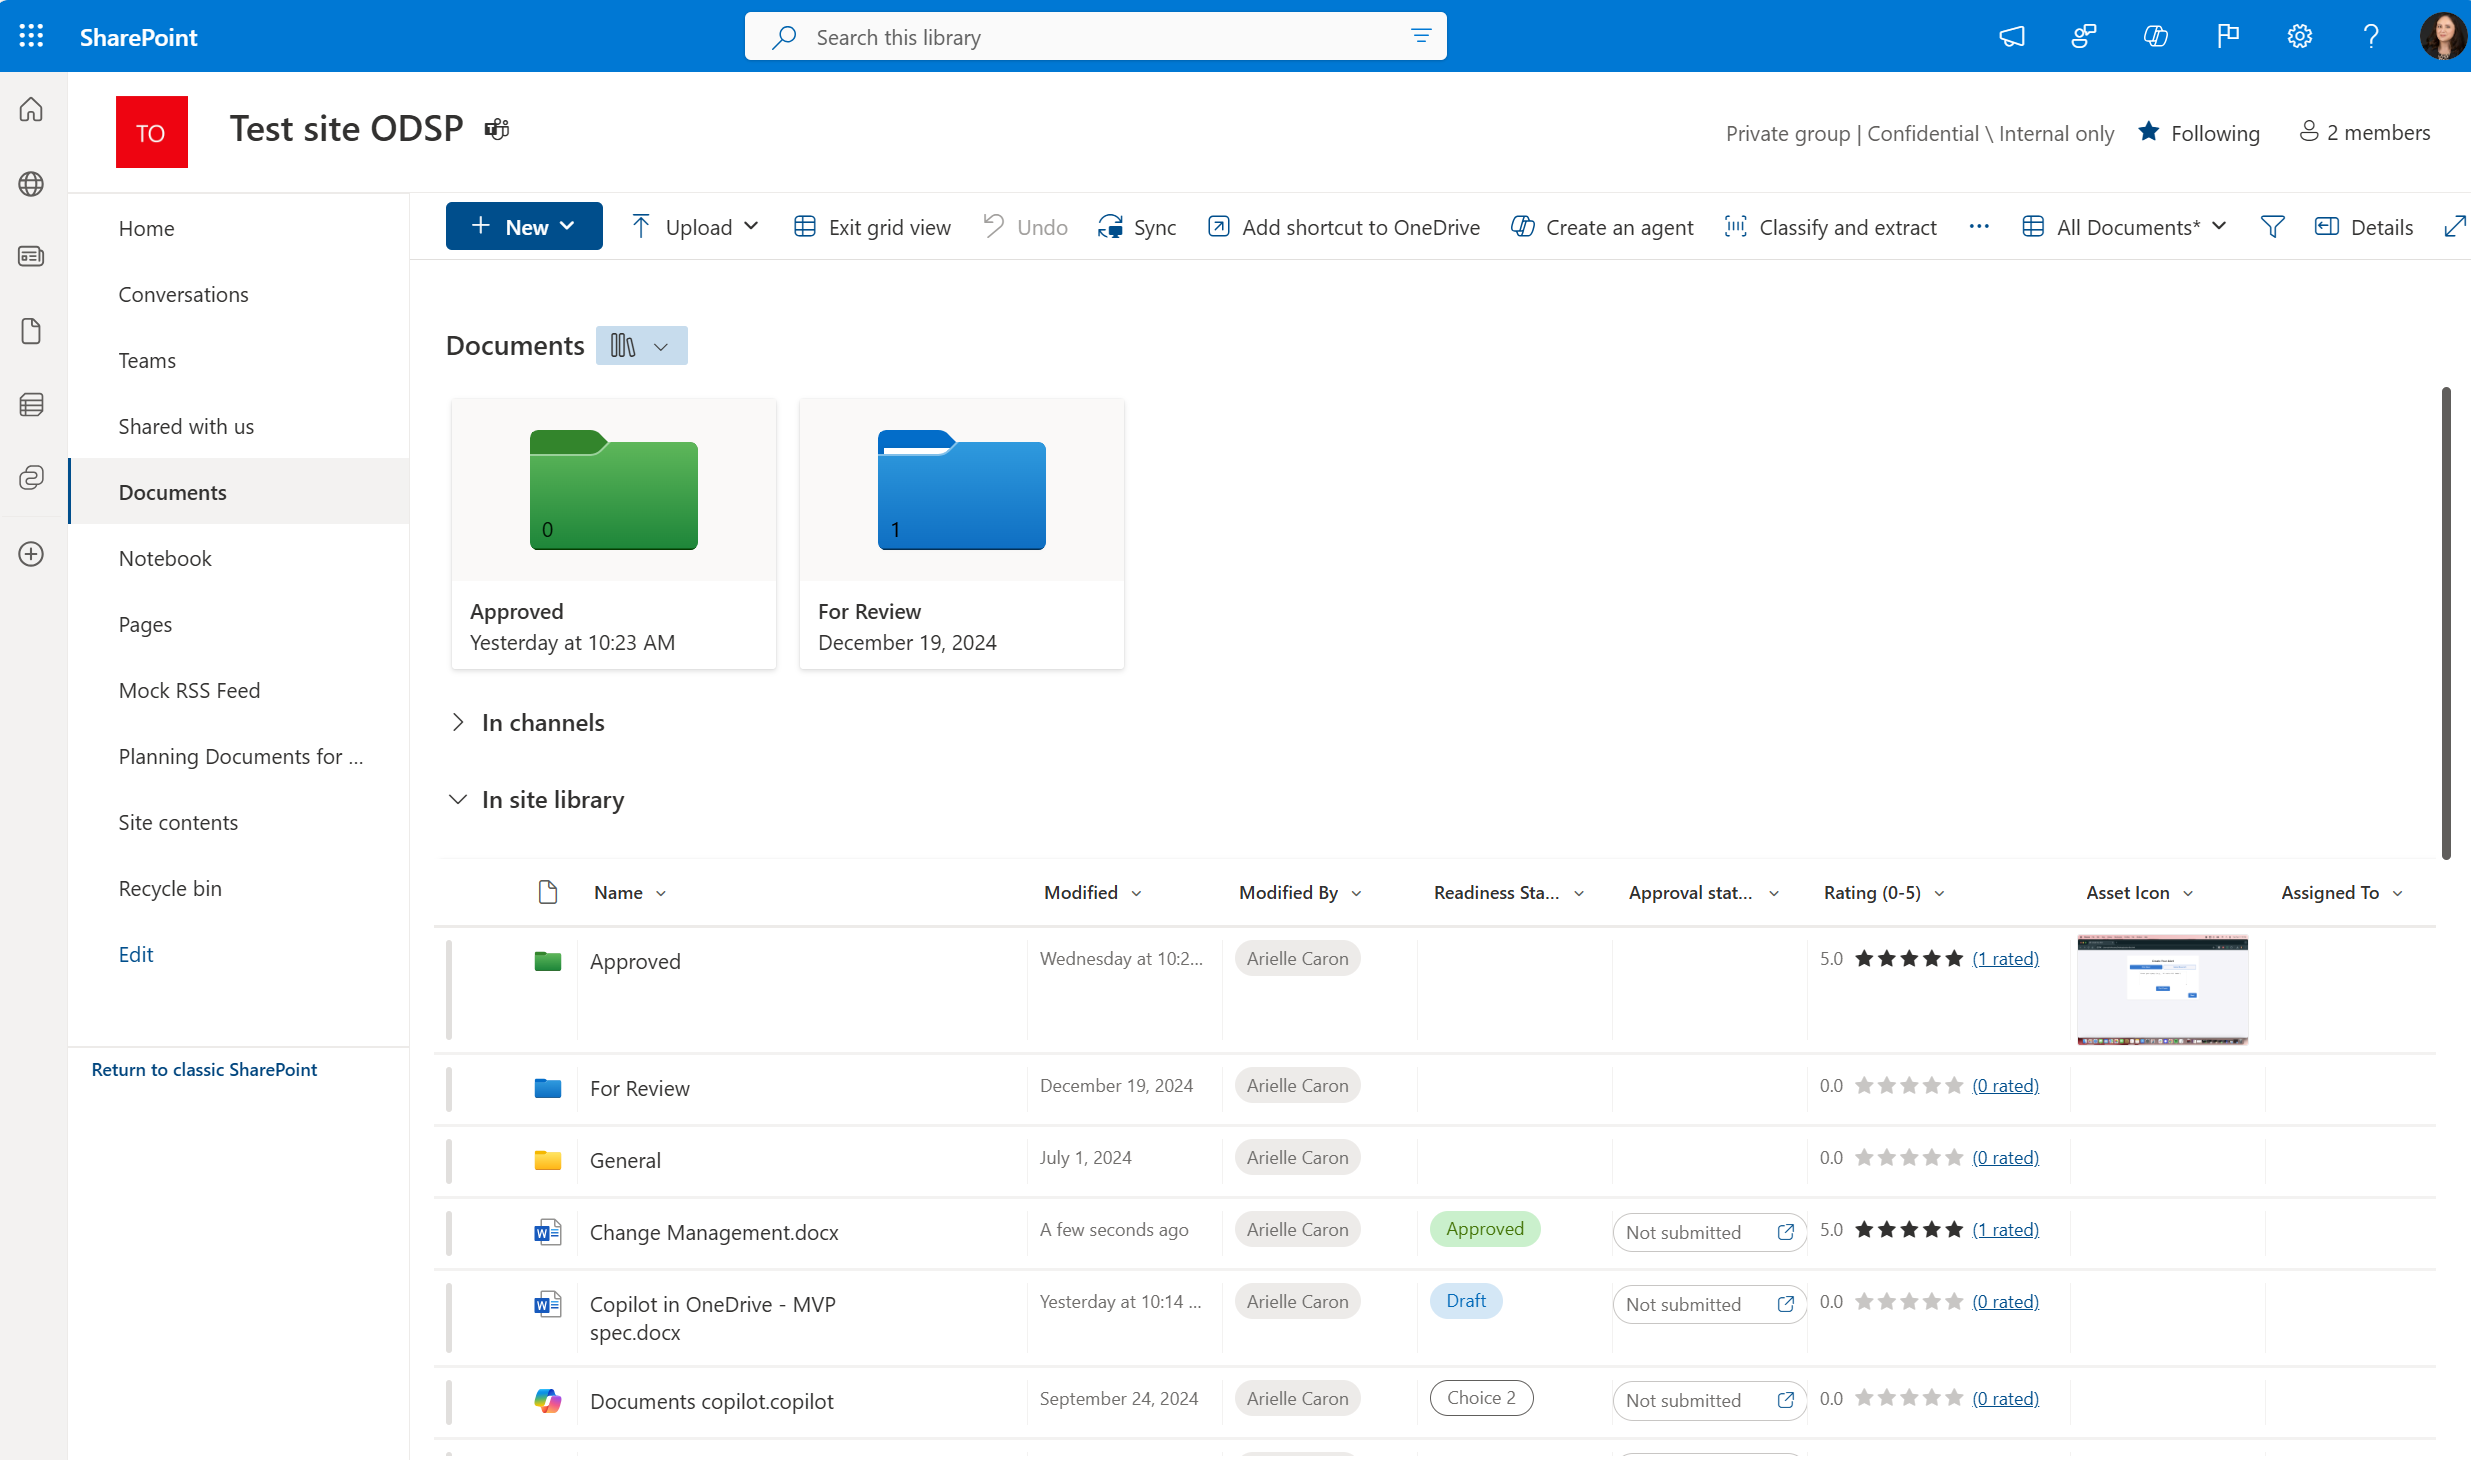Set fifth rating star for For Review

pyautogui.click(x=1954, y=1085)
